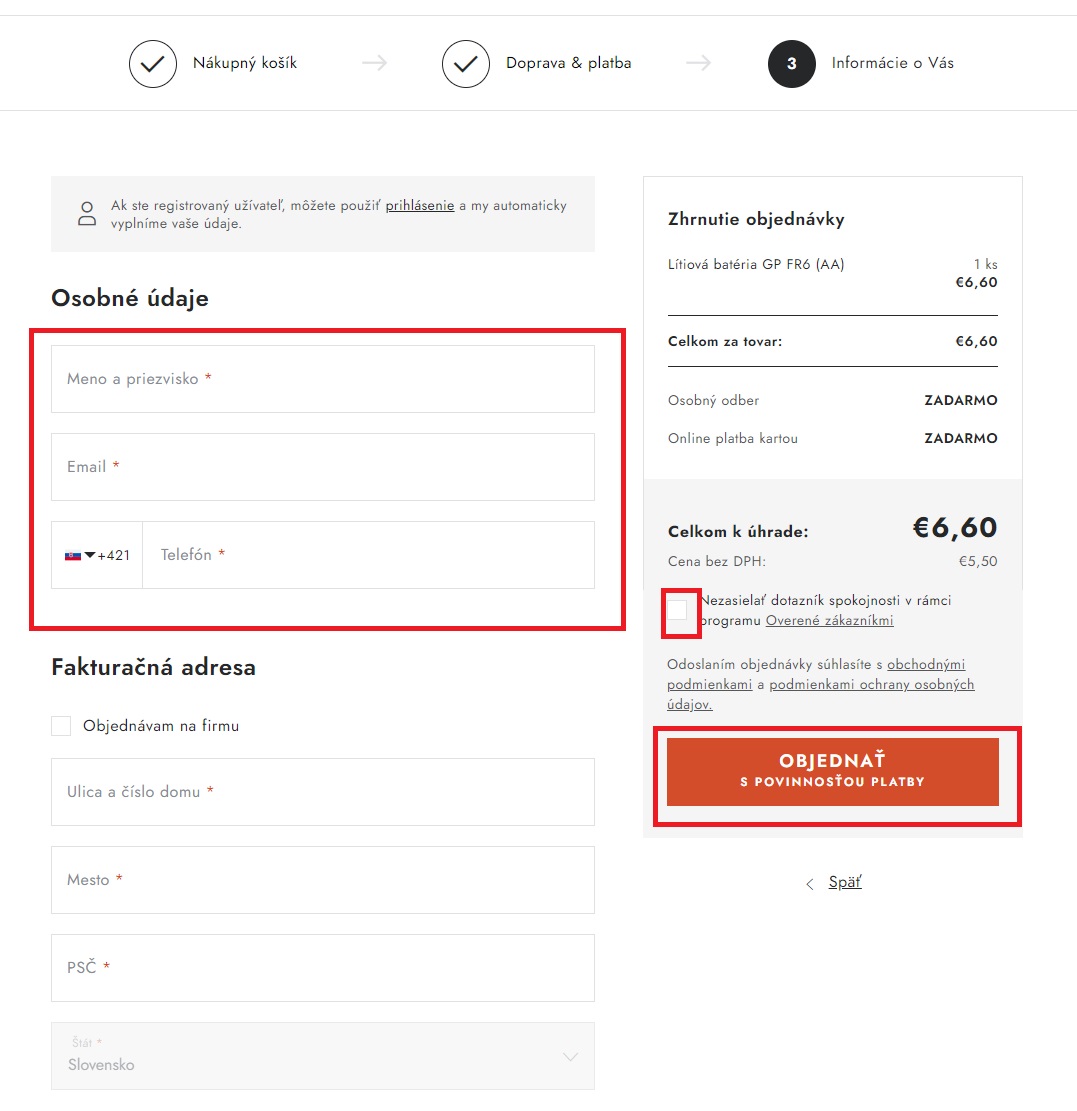Click the chevron arrow of Štát selector
The height and width of the screenshot is (1111, 1077).
570,1056
